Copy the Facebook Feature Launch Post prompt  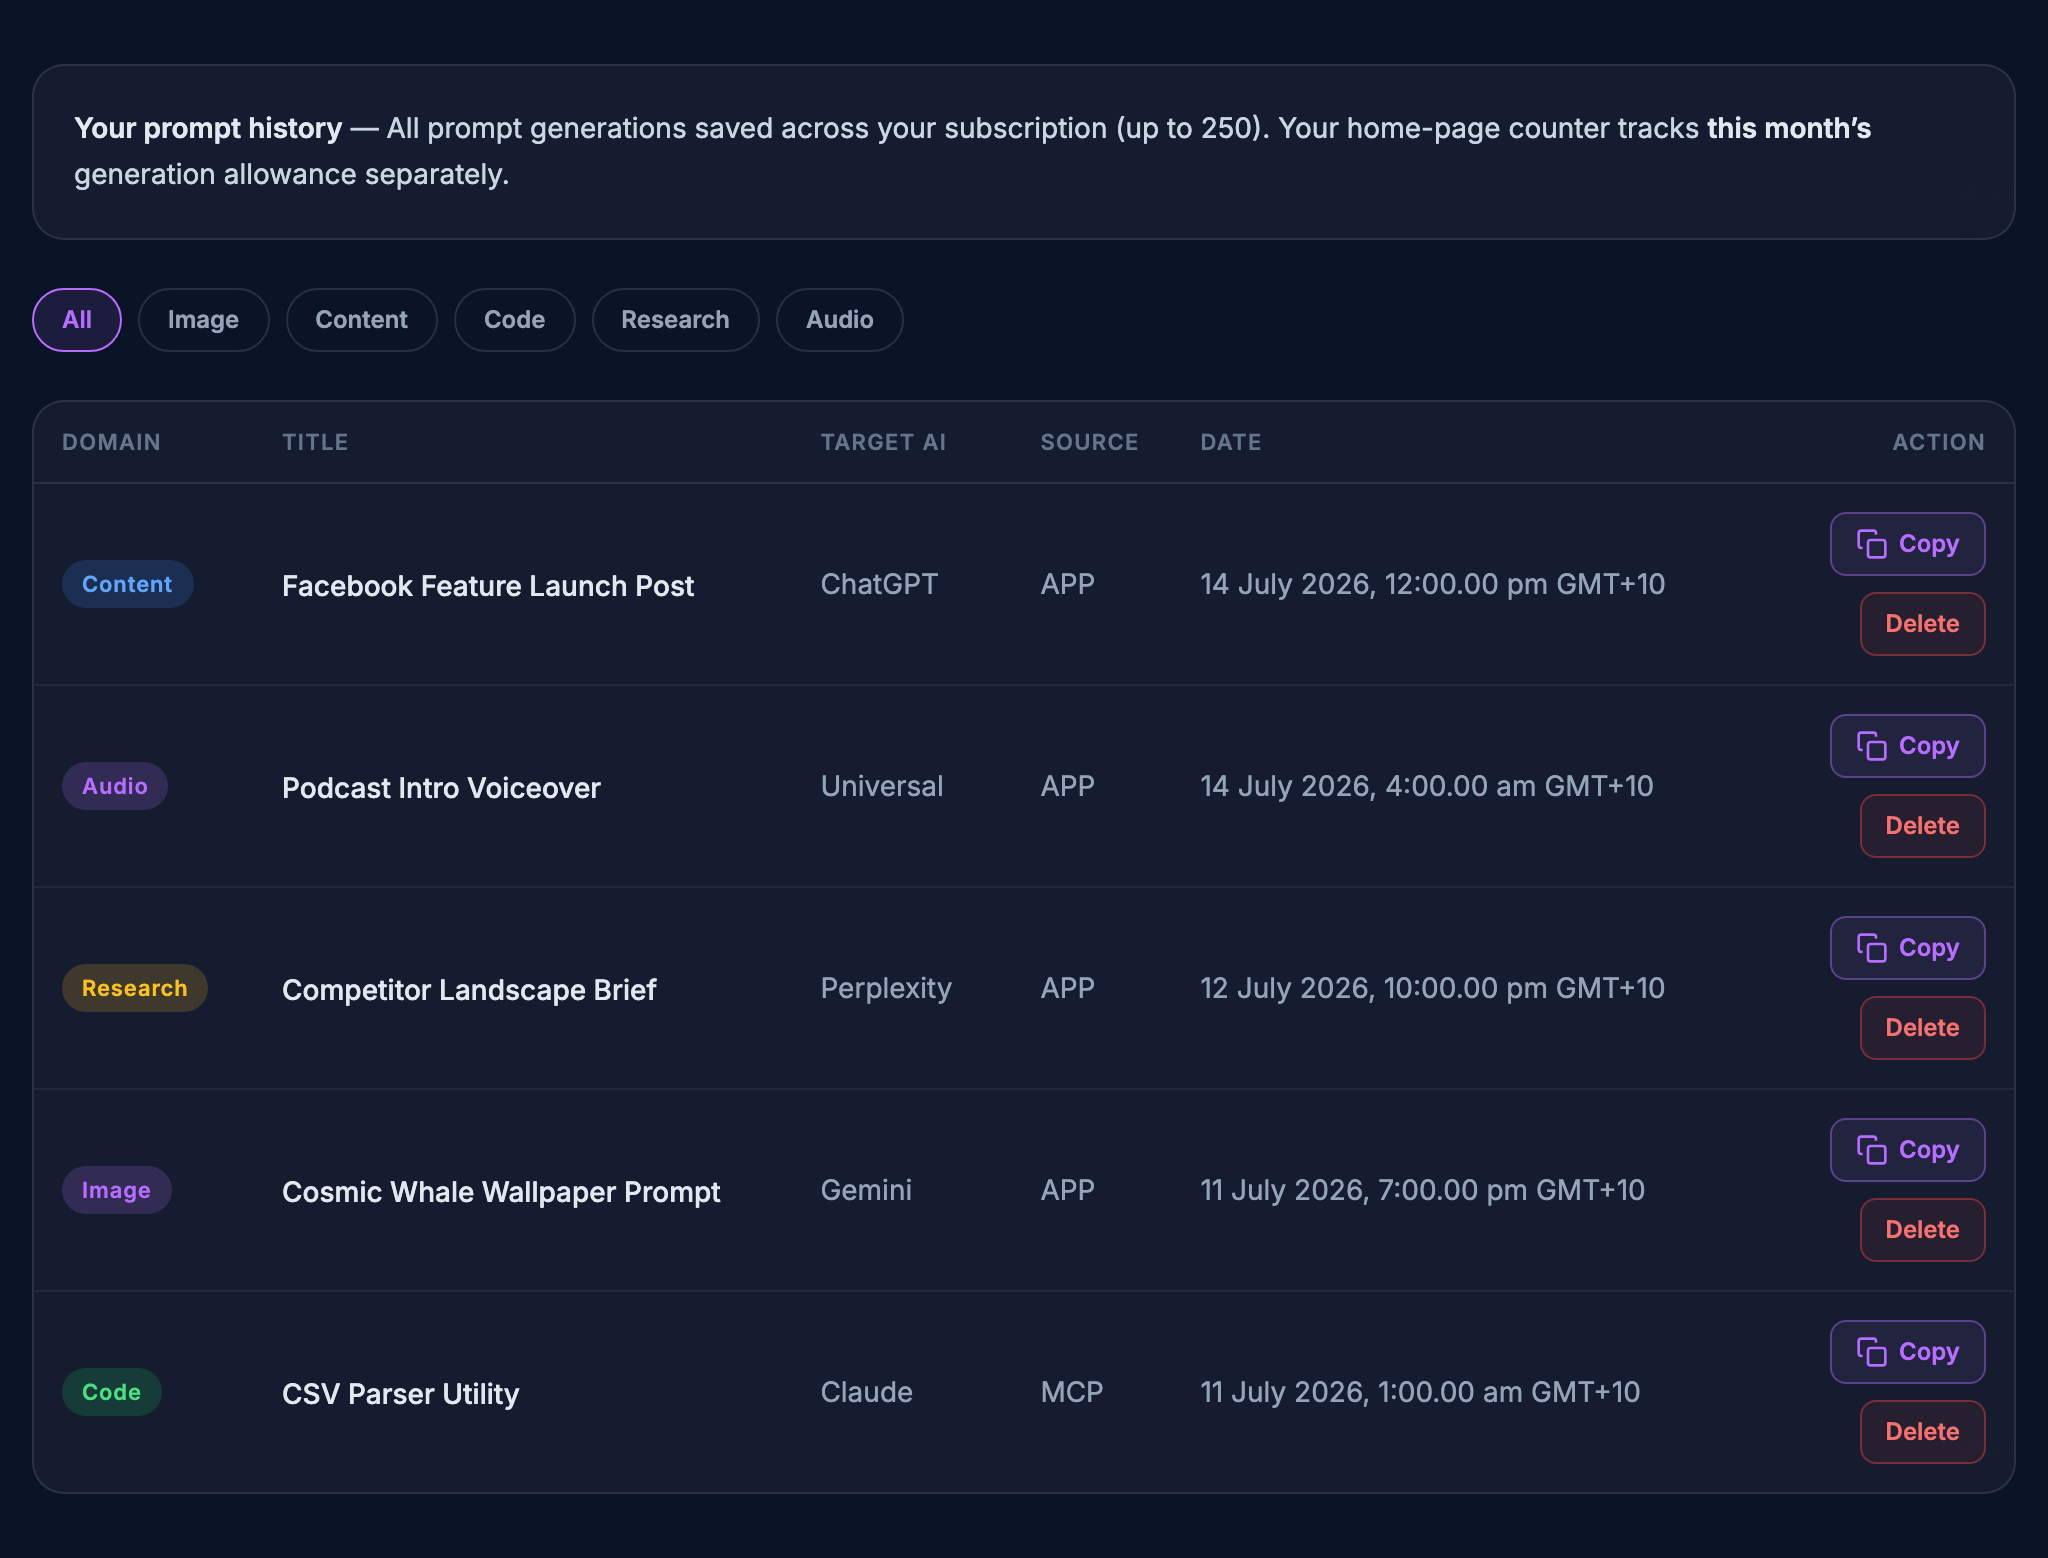pos(1907,544)
